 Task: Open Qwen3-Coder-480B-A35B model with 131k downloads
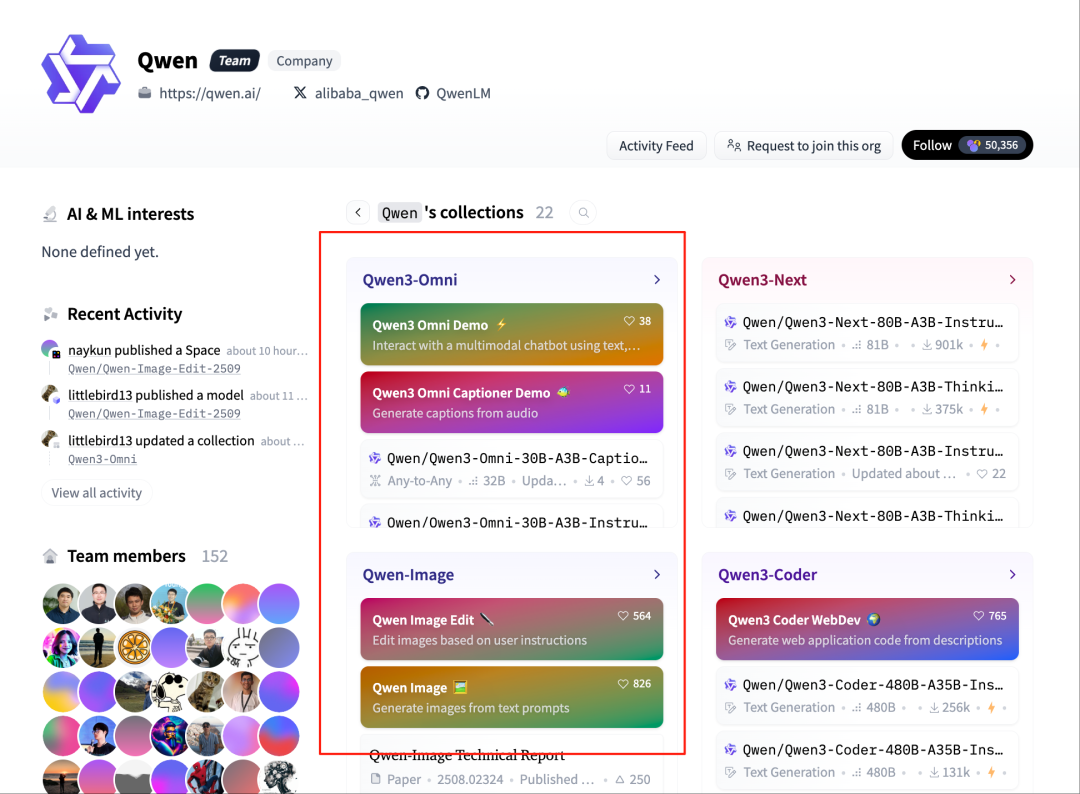point(867,760)
